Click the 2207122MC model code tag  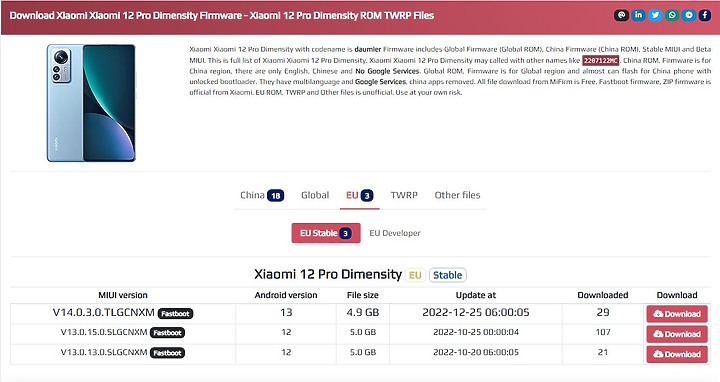pyautogui.click(x=601, y=61)
